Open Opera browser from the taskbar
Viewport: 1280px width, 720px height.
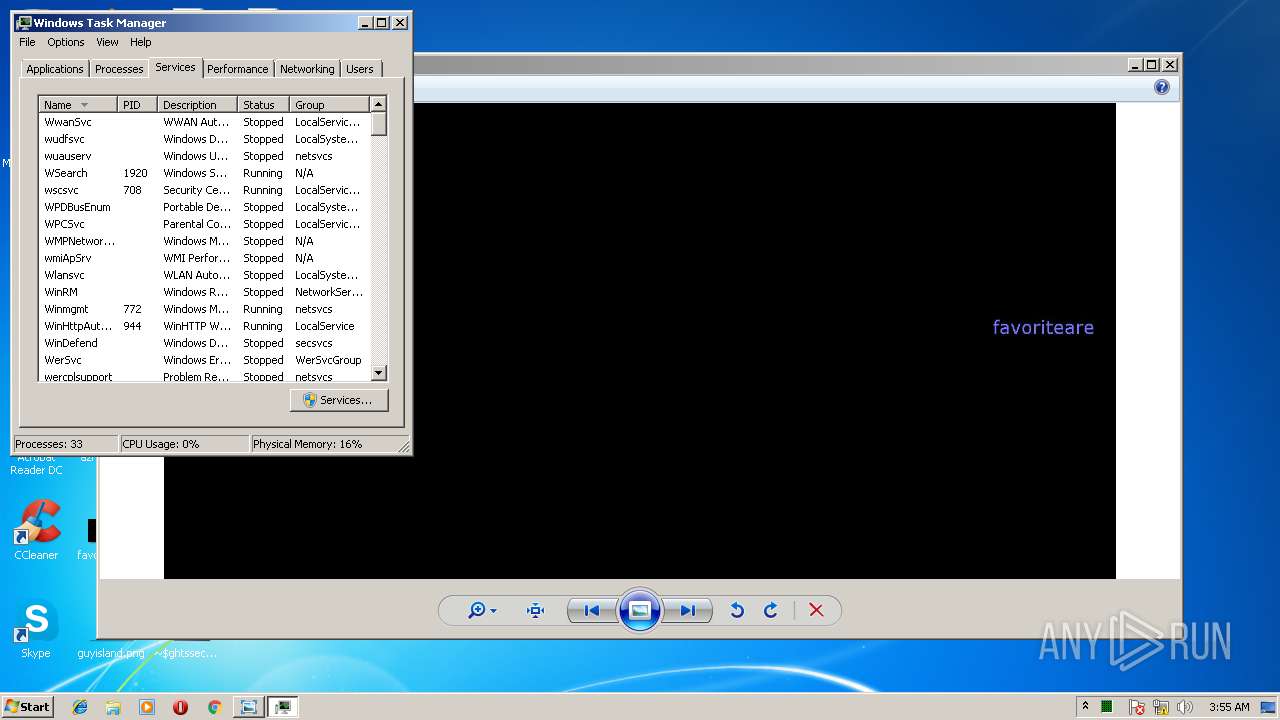180,707
